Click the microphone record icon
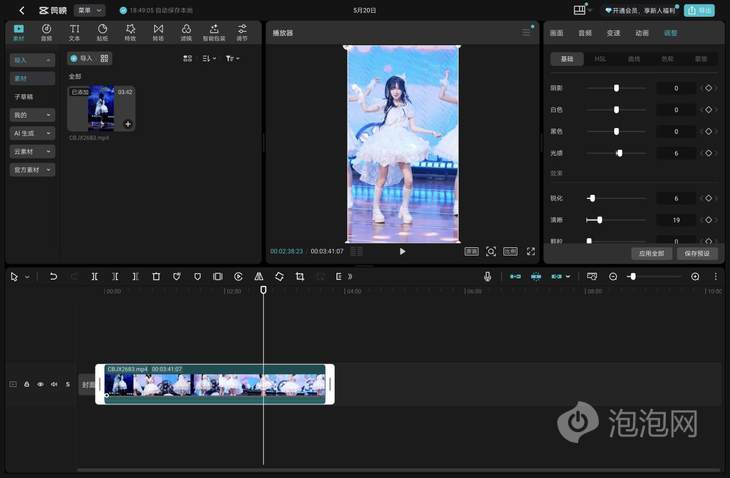Image resolution: width=730 pixels, height=478 pixels. [x=487, y=276]
